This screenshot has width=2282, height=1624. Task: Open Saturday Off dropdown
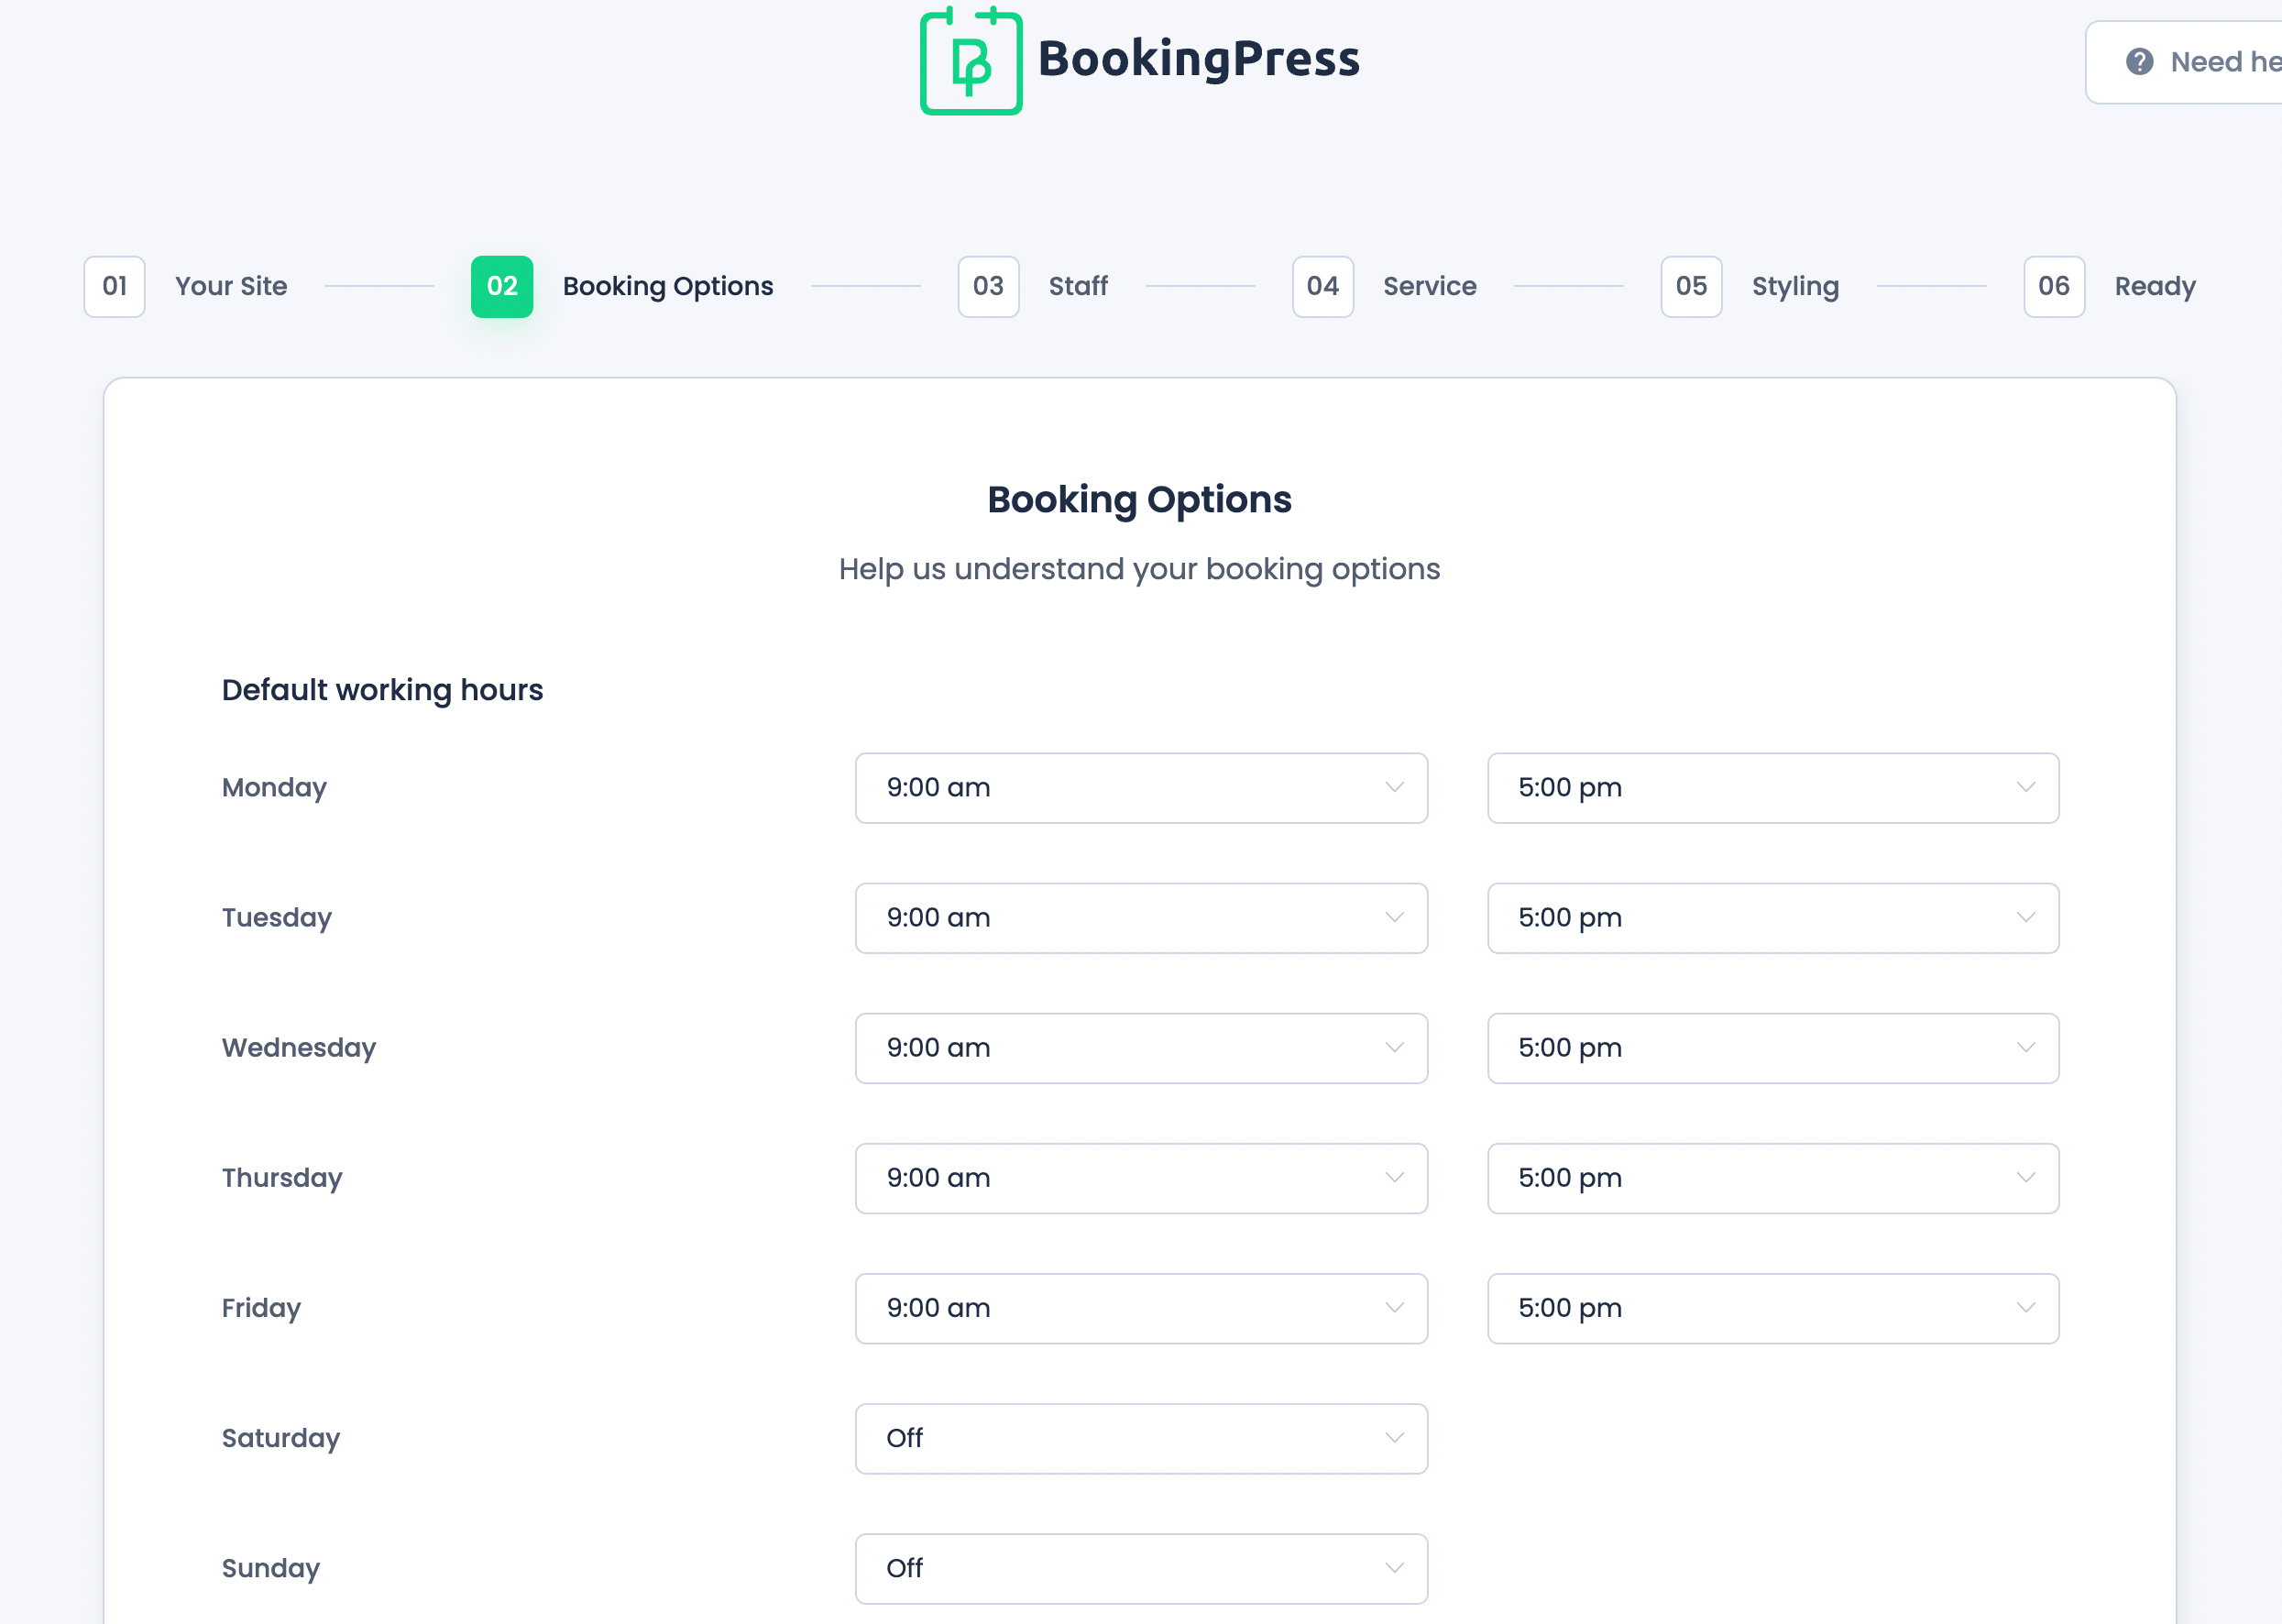(x=1141, y=1438)
